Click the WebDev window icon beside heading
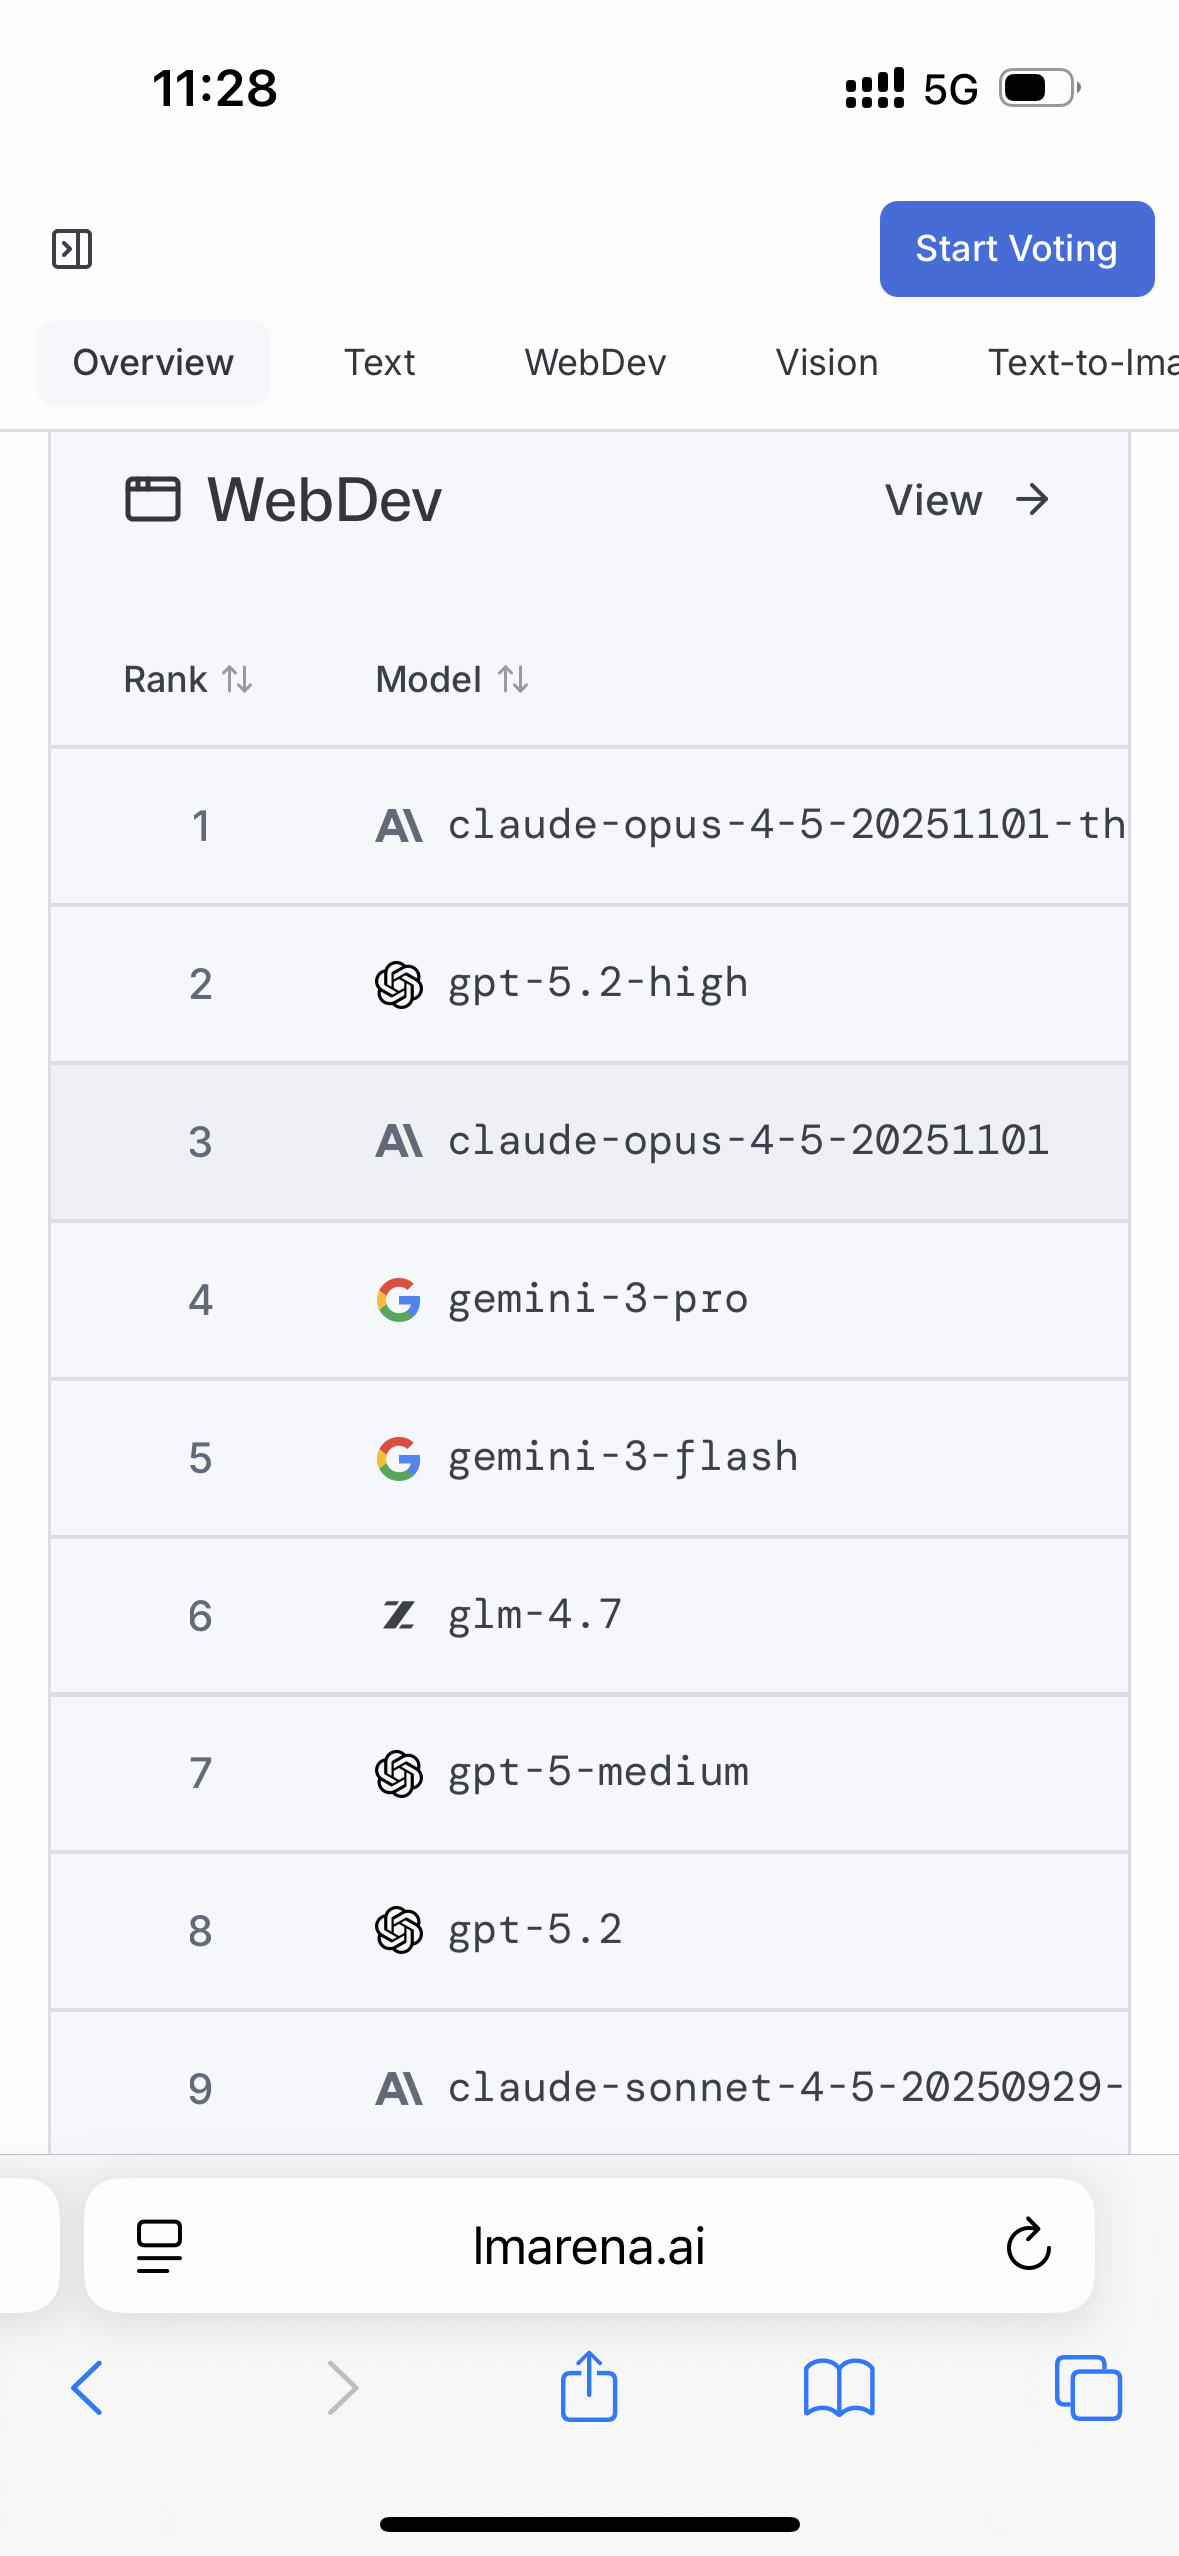The width and height of the screenshot is (1179, 2556). pos(153,499)
